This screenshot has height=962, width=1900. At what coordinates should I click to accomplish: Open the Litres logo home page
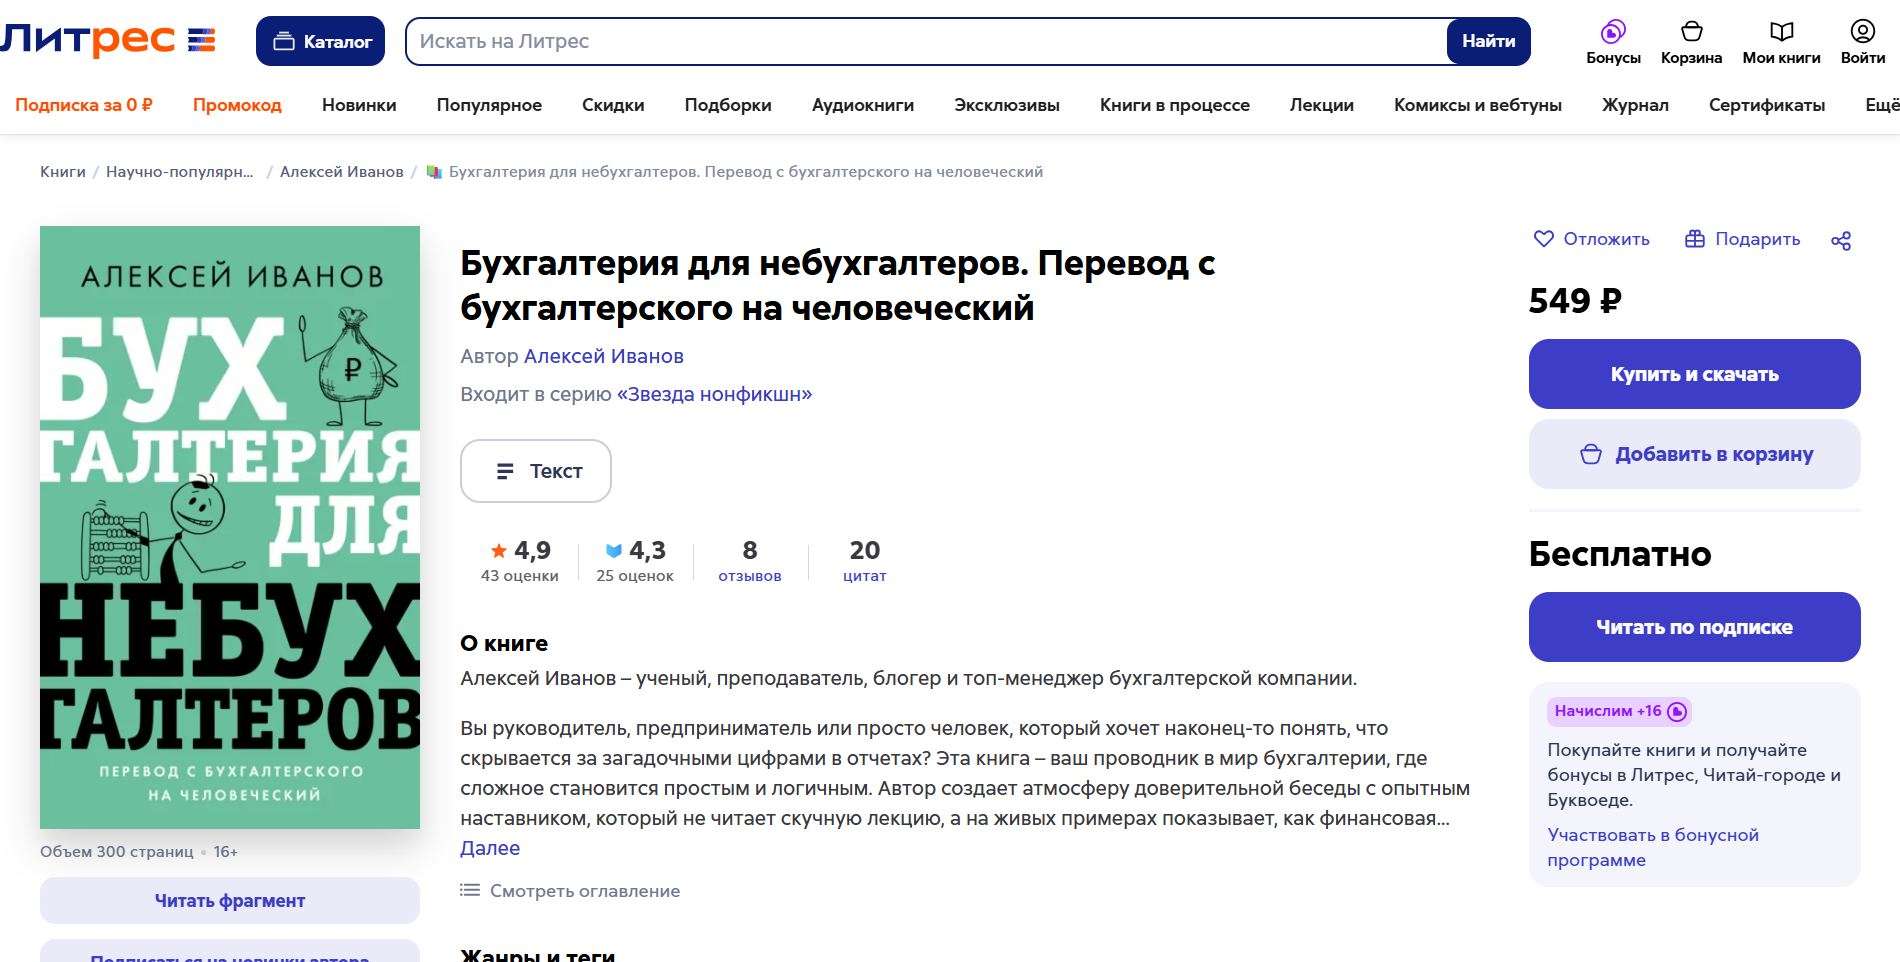coord(107,41)
